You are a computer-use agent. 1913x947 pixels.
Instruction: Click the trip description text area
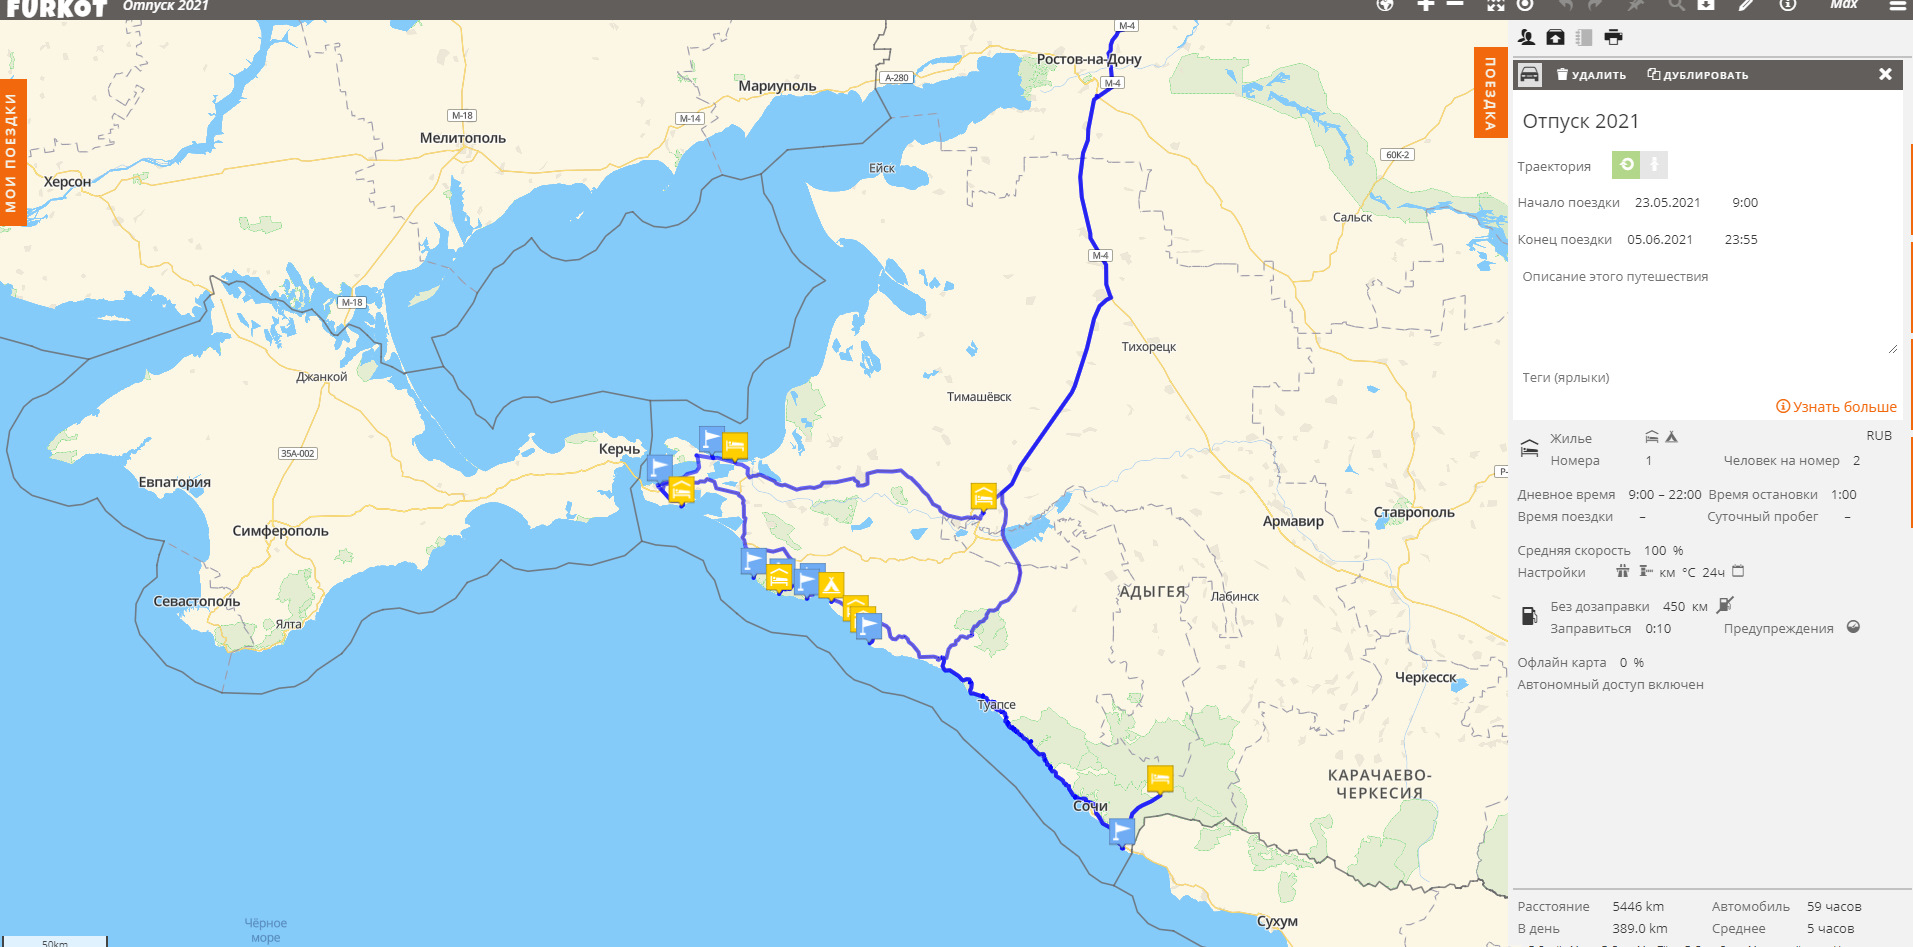tap(1707, 310)
